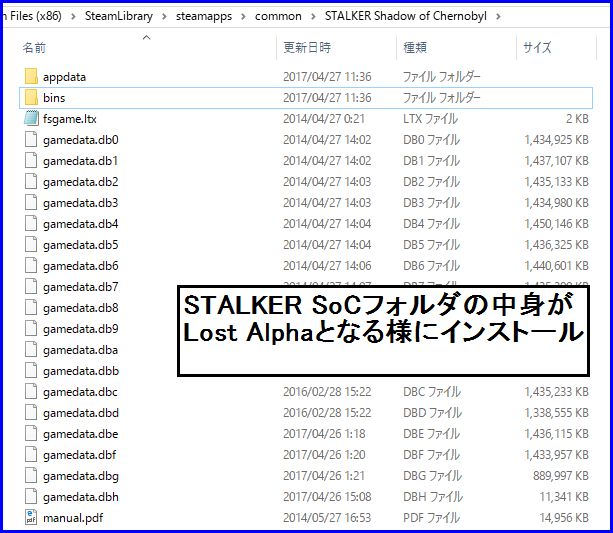Select the gamedata.db3 file icon

point(31,203)
